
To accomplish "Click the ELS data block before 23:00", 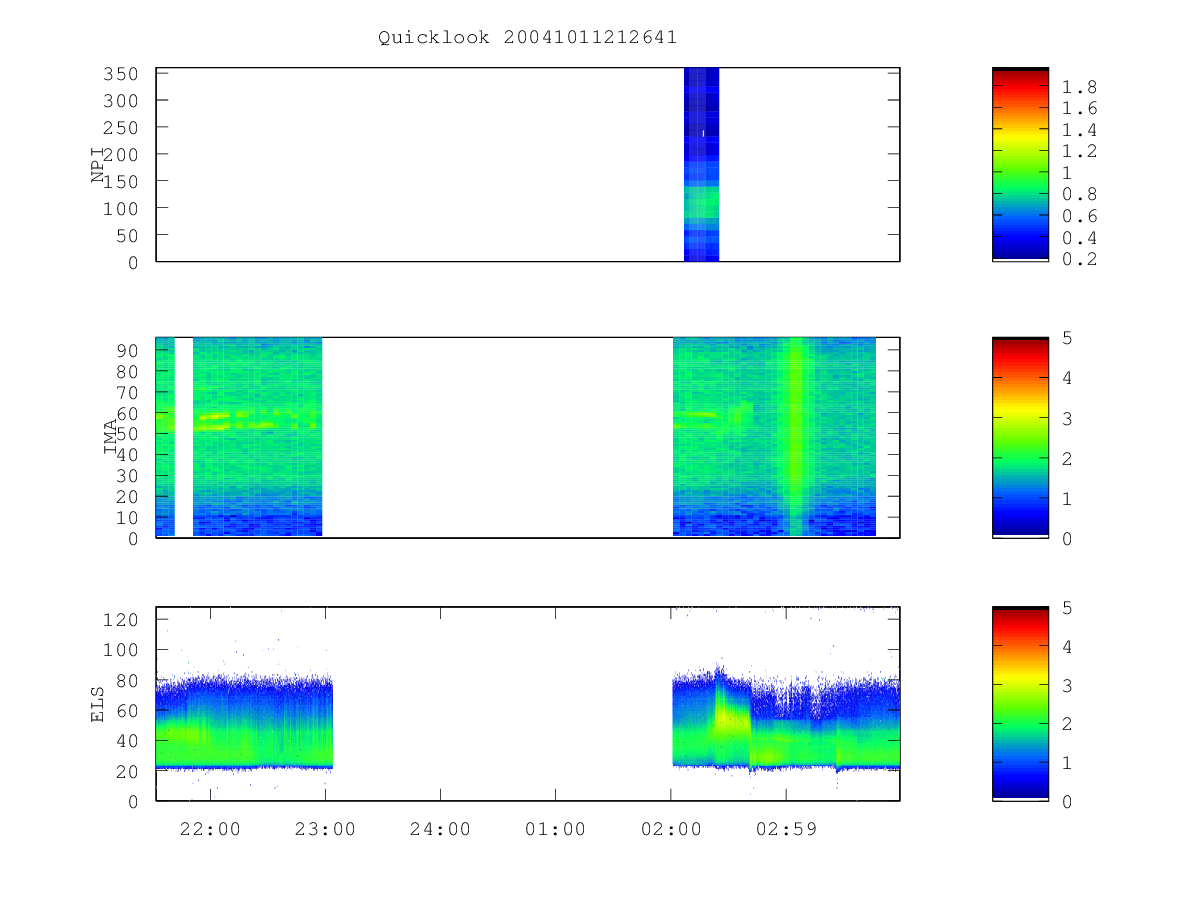I will 244,722.
